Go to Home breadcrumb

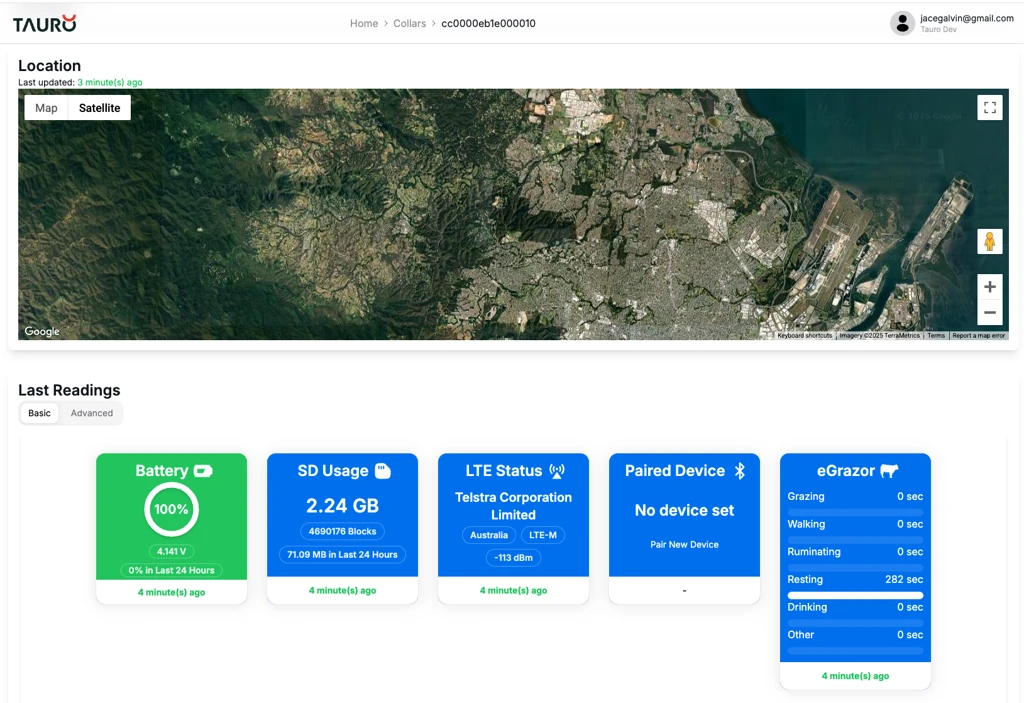point(364,23)
